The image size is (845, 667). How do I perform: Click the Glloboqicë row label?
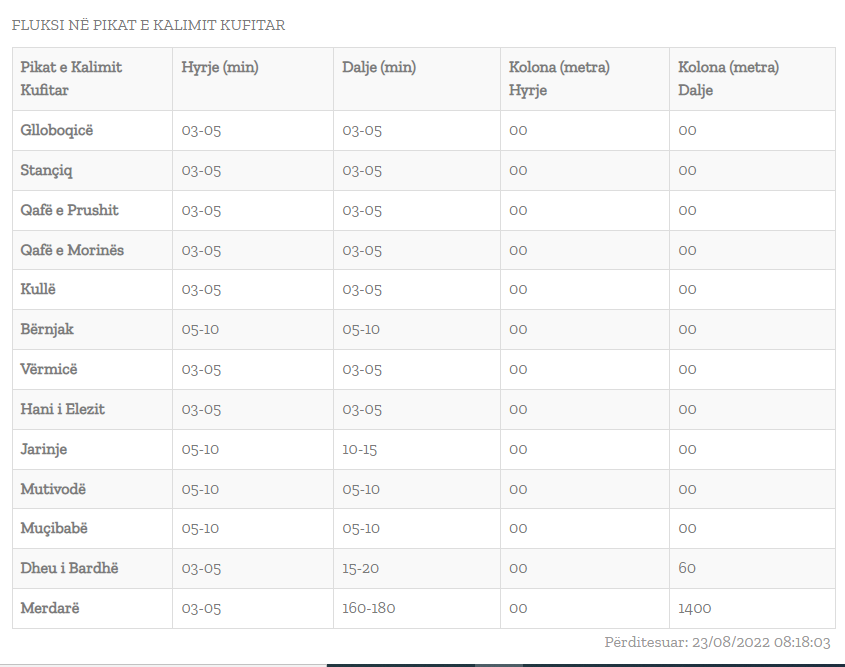57,130
